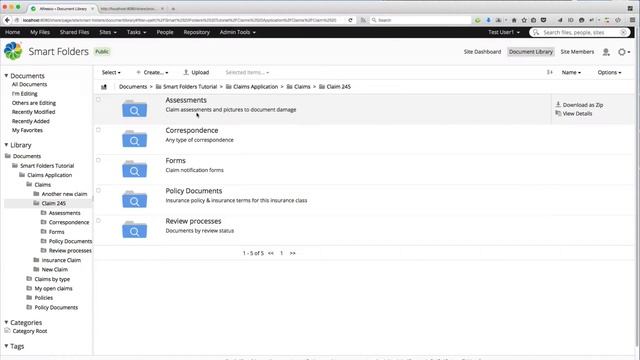Select Insurance Claim in library tree

tap(61, 260)
